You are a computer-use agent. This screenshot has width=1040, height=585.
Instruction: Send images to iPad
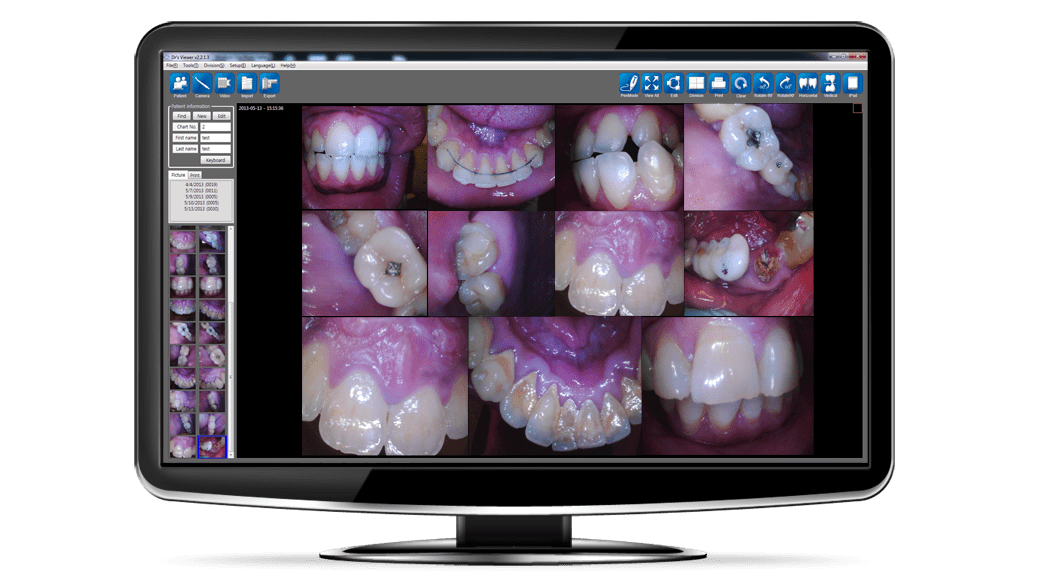point(852,83)
